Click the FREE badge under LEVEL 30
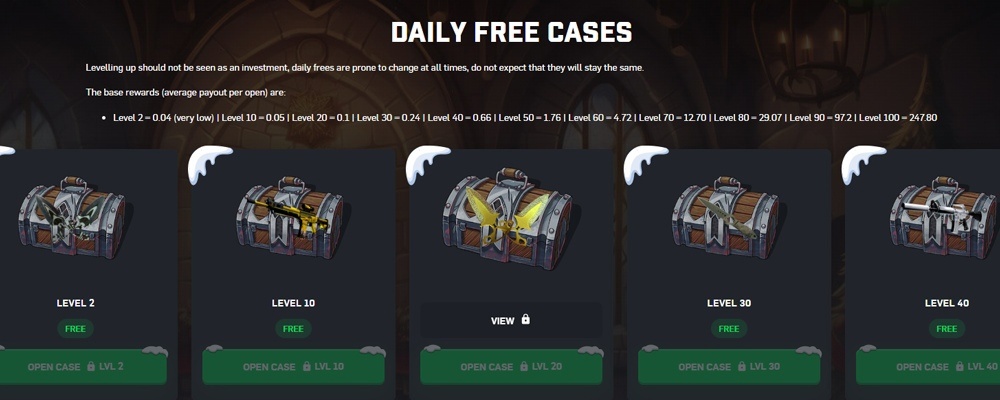 click(729, 329)
